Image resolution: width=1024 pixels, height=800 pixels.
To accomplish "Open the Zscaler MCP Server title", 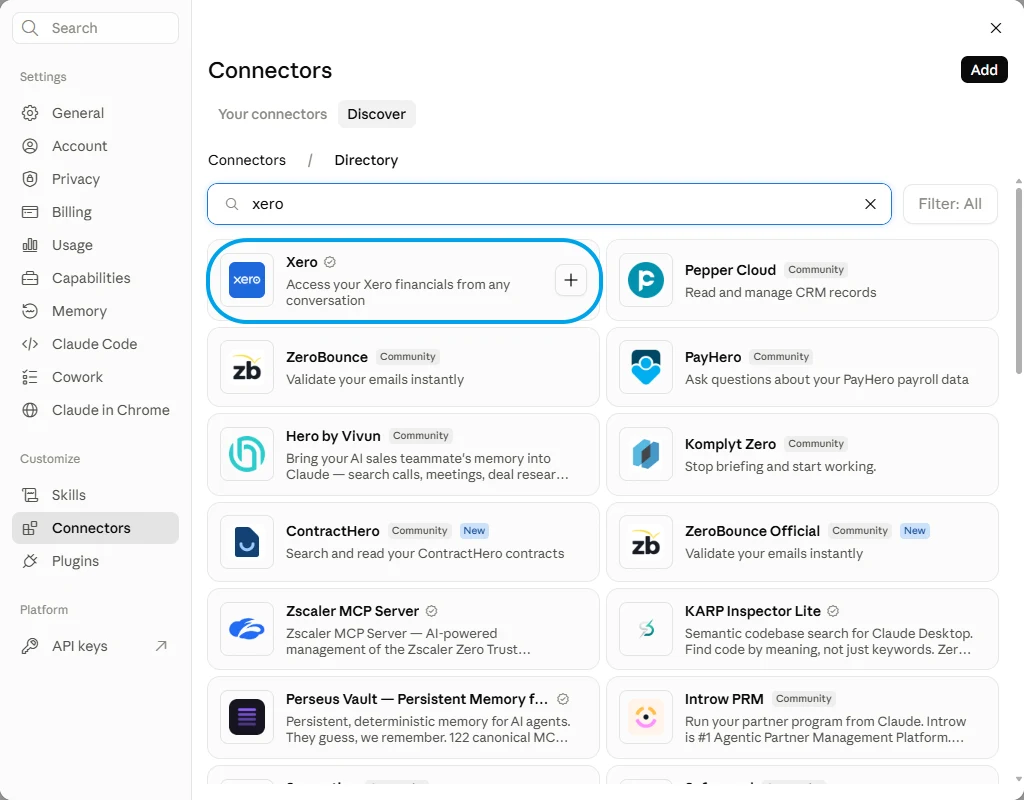I will click(352, 611).
